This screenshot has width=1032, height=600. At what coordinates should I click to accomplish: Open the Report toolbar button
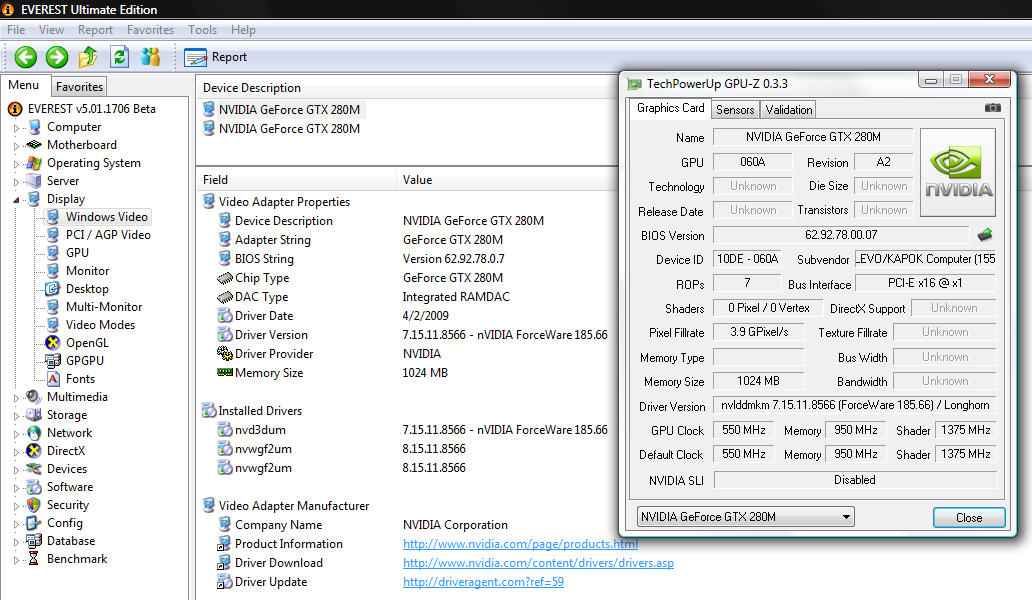click(x=215, y=57)
